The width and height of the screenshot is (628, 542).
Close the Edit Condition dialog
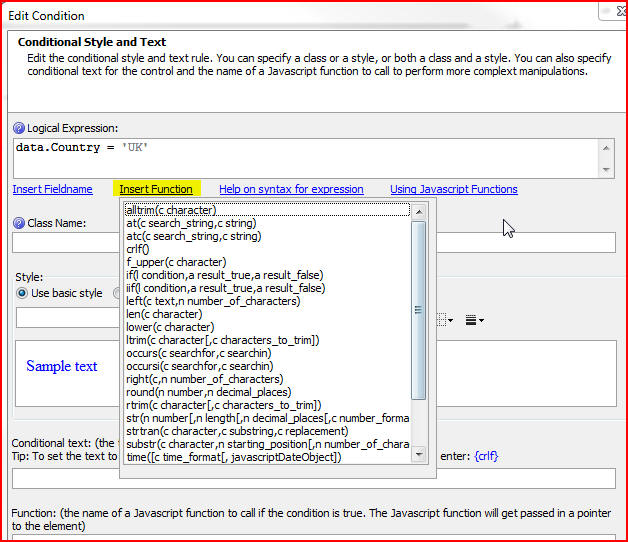point(619,11)
